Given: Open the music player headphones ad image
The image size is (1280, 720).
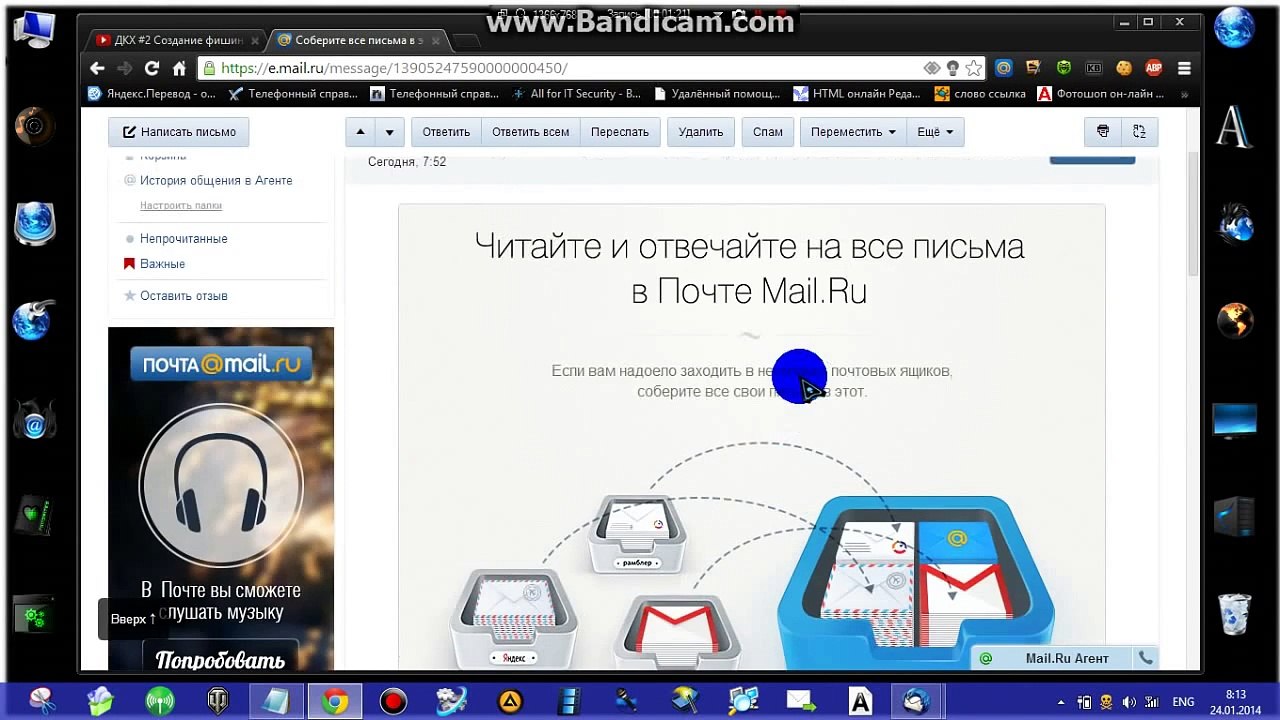Looking at the screenshot, I should click(221, 484).
